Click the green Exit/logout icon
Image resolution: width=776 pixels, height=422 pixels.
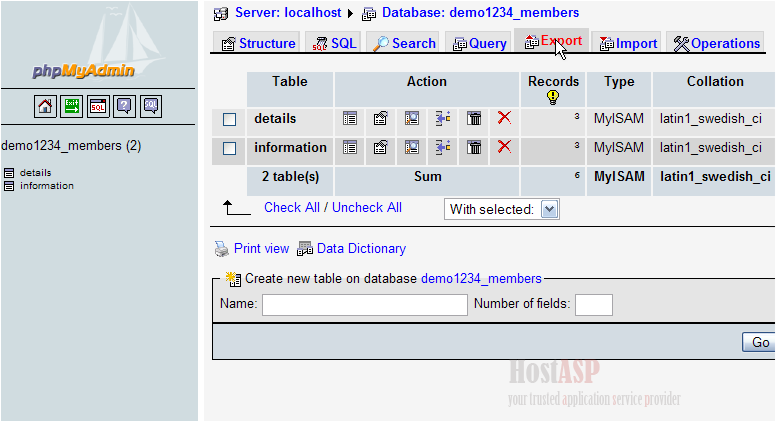[72, 106]
